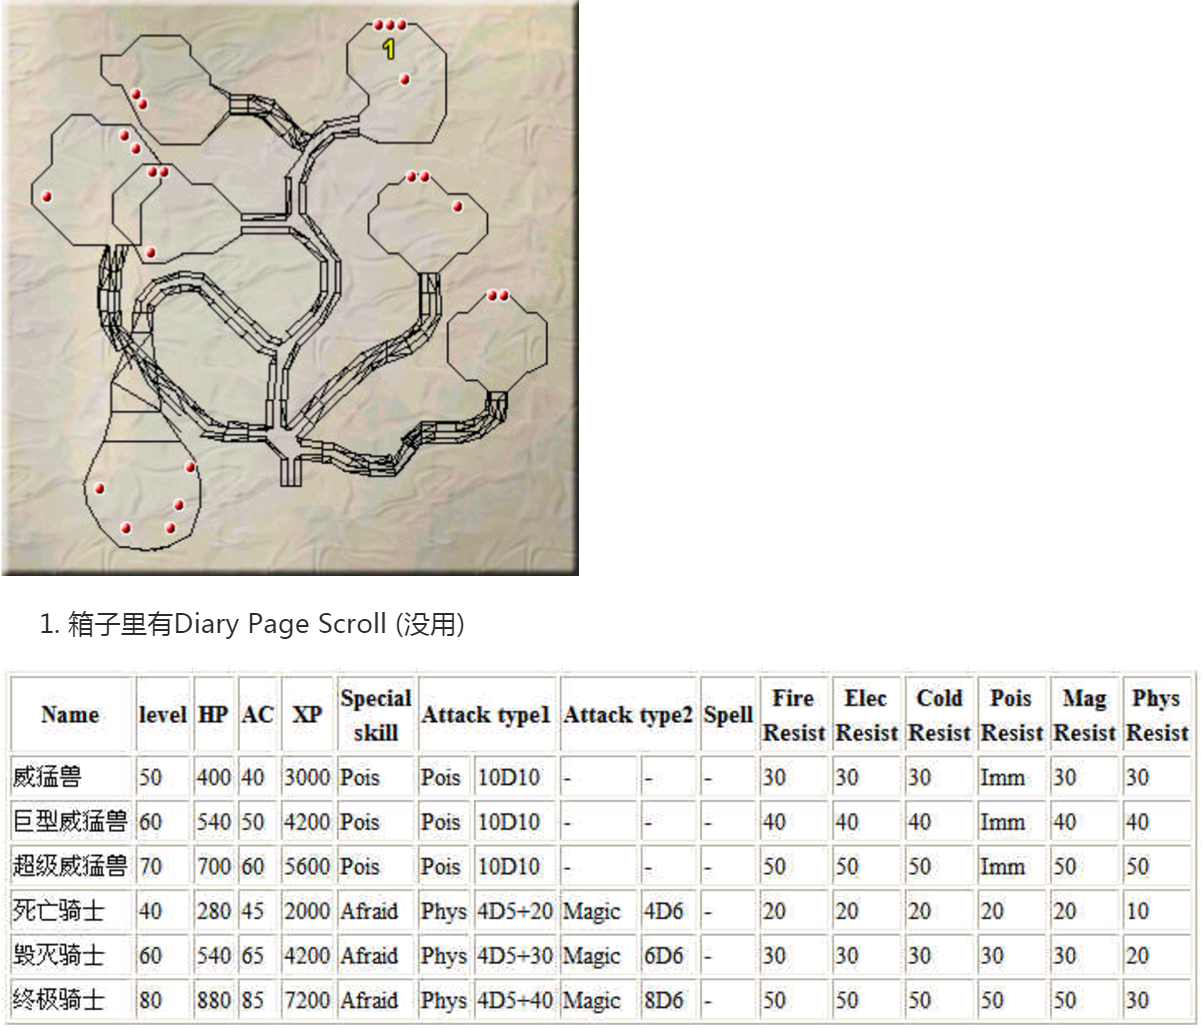The width and height of the screenshot is (1203, 1029).
Task: Click the Pois Resist column header
Action: 1011,715
